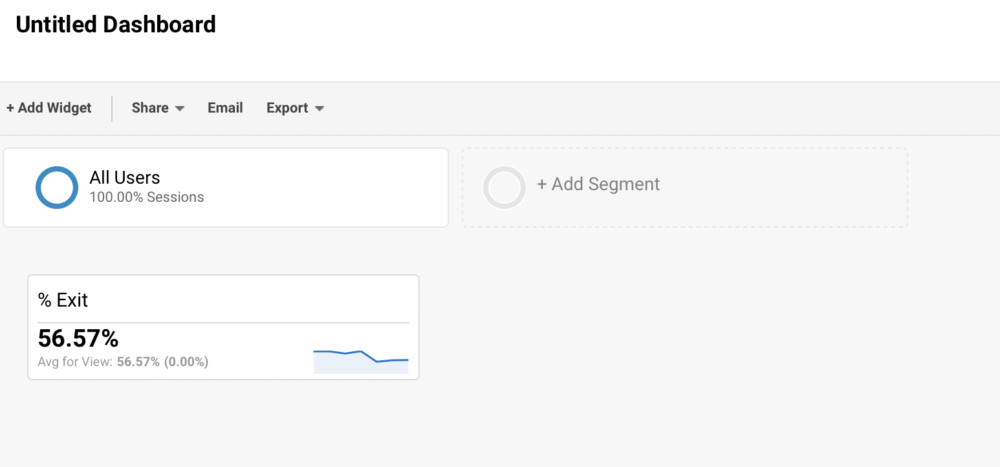Click the plus sign in Add Widget
1000x467 pixels.
pos(10,108)
